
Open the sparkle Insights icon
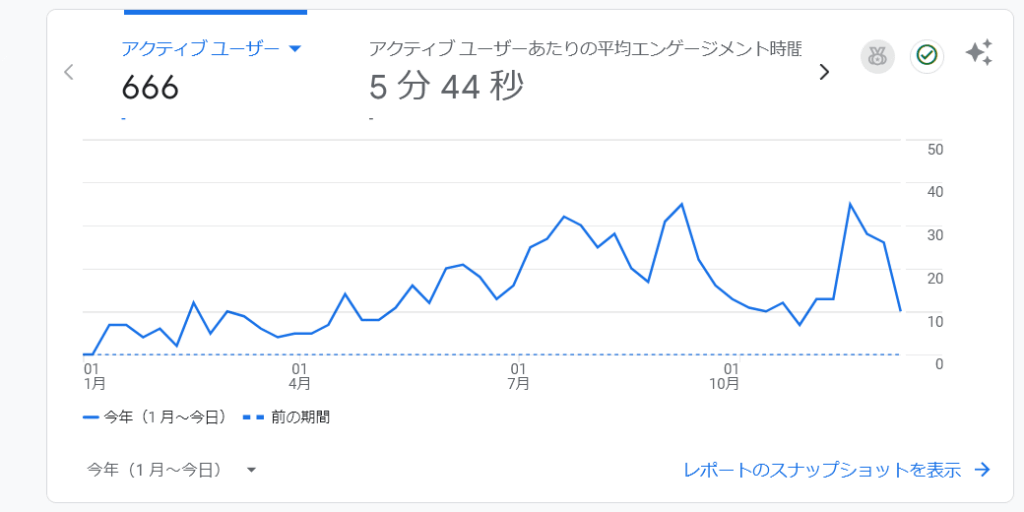979,54
